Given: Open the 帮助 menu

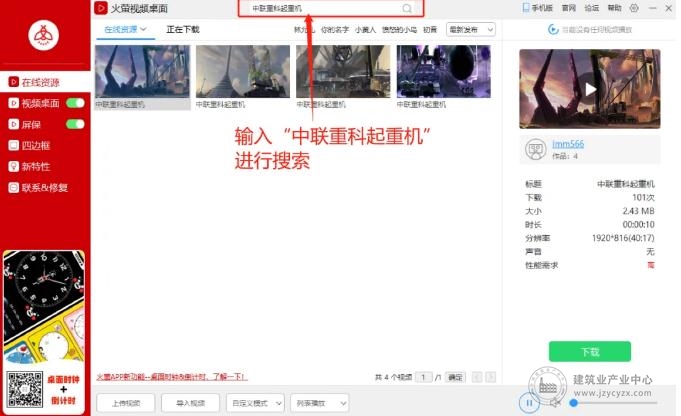Looking at the screenshot, I should [614, 8].
